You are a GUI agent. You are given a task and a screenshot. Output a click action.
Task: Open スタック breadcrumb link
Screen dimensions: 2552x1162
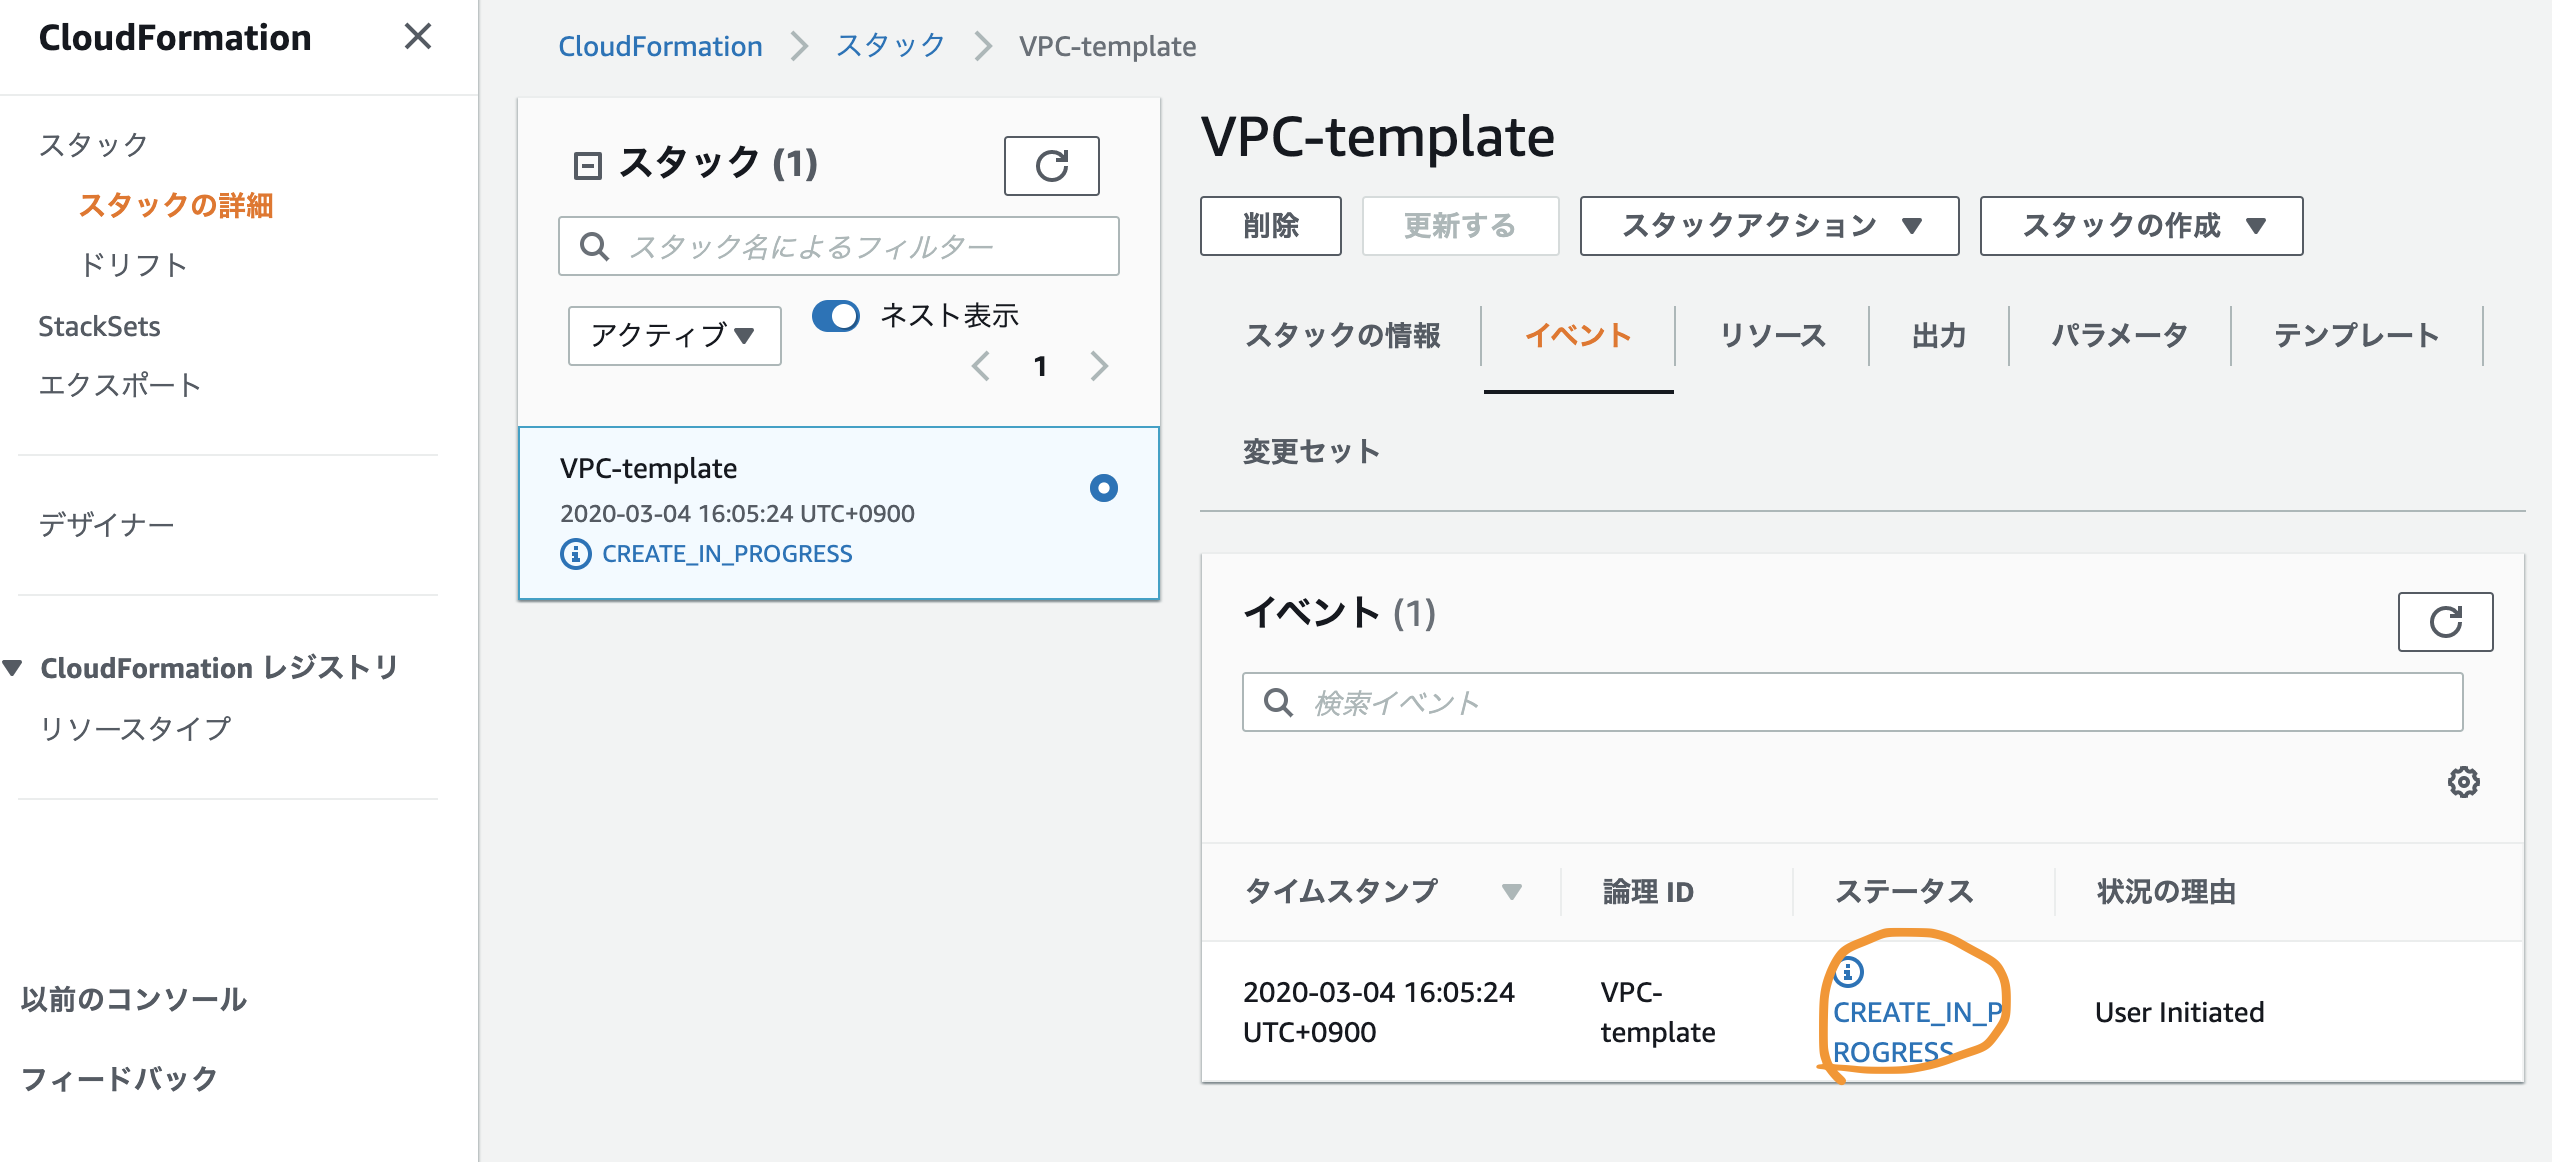(890, 46)
